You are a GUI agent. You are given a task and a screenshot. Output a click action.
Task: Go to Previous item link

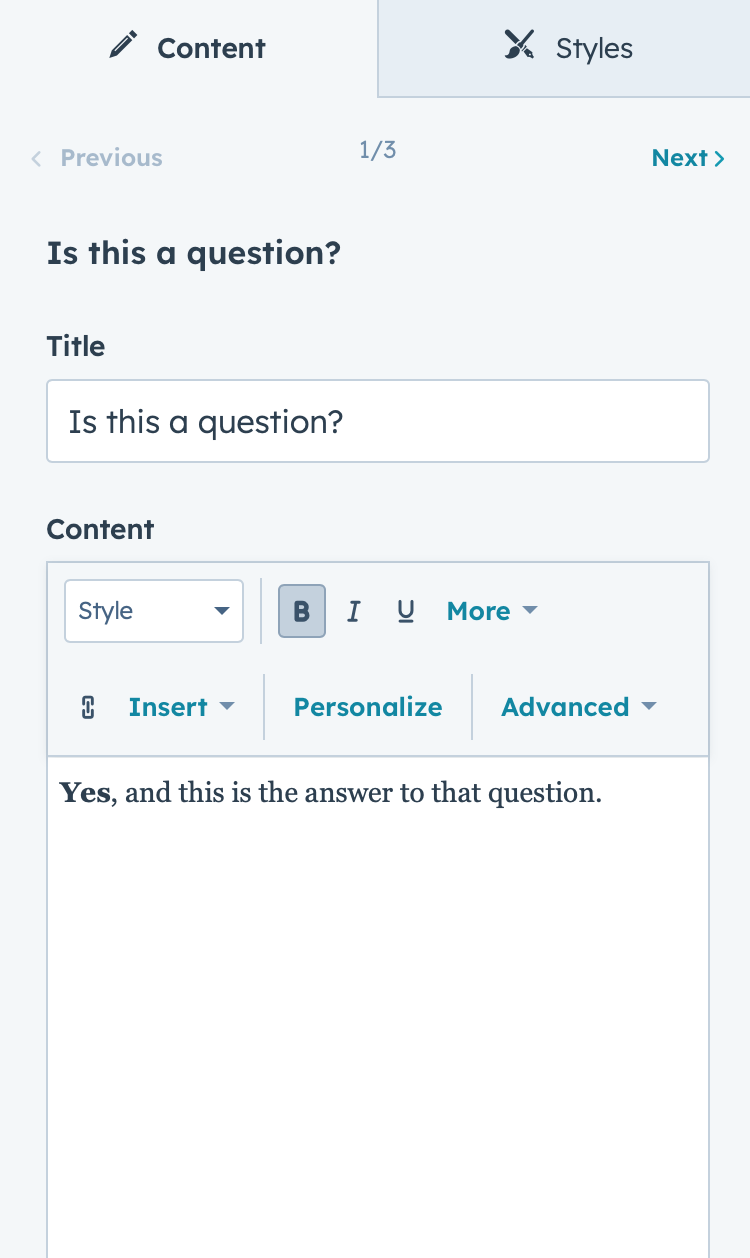point(96,158)
